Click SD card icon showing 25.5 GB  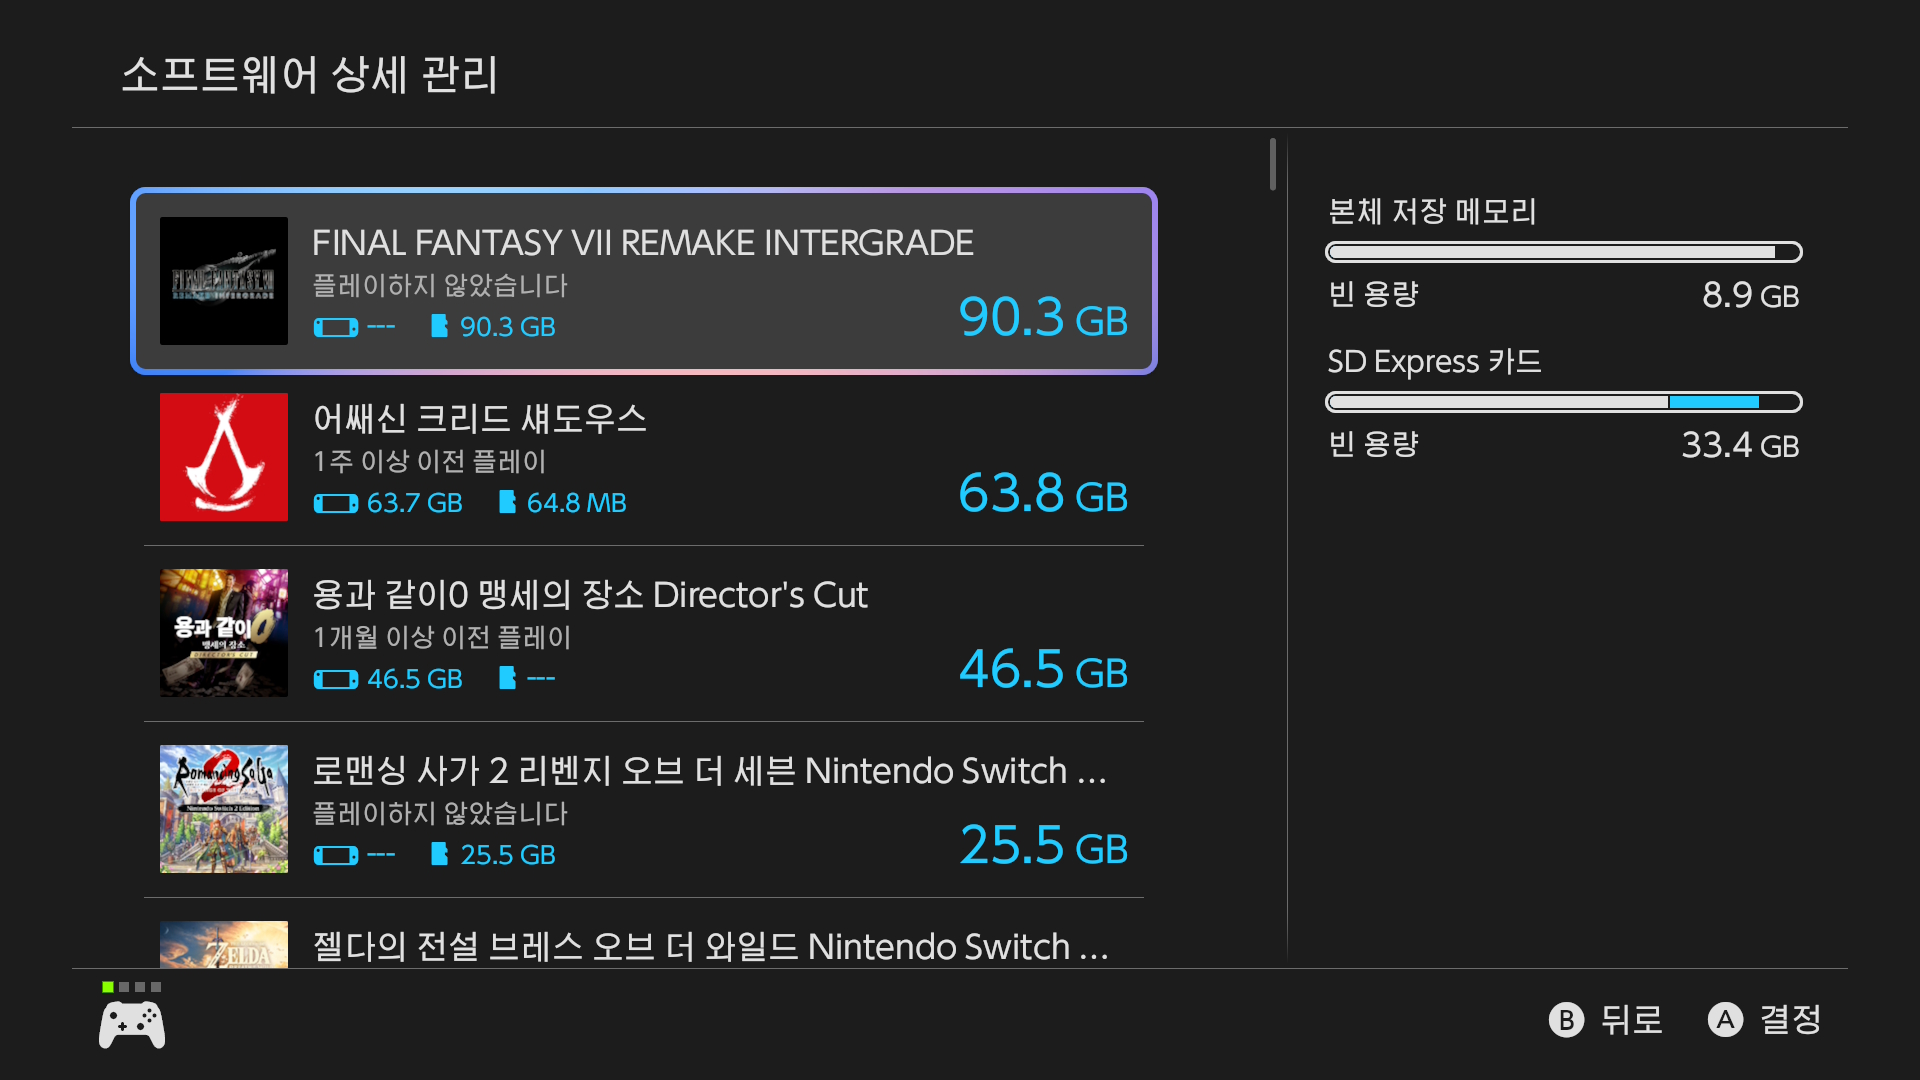pos(439,854)
